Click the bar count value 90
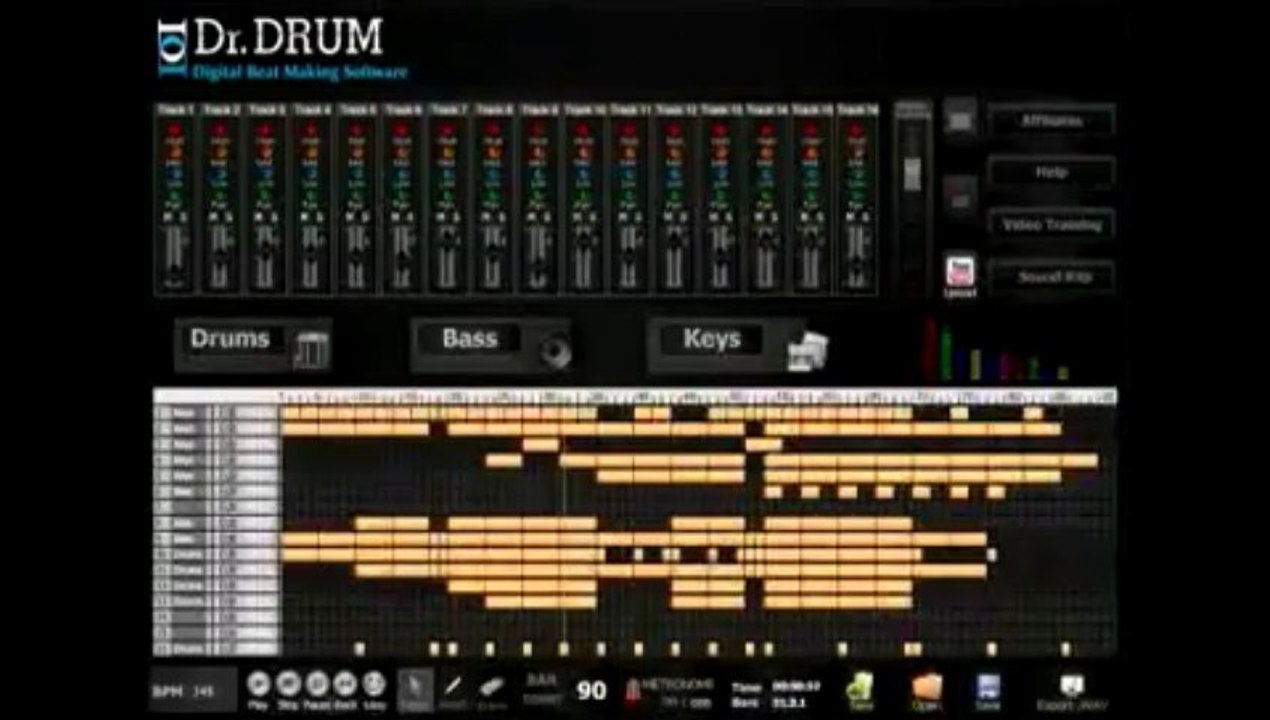This screenshot has width=1270, height=720. [591, 690]
